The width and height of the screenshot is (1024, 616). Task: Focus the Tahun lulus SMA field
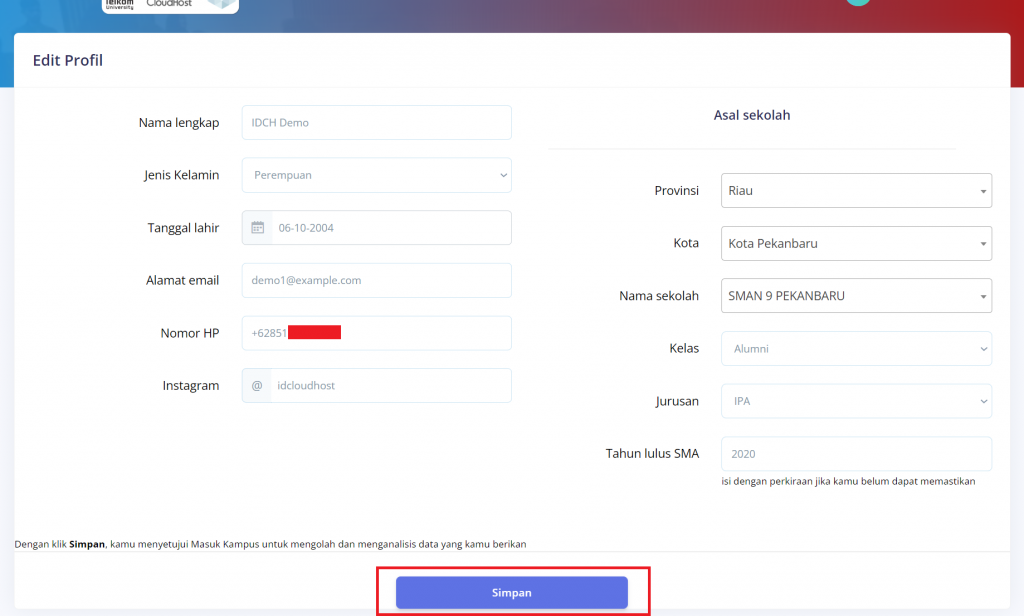[856, 454]
